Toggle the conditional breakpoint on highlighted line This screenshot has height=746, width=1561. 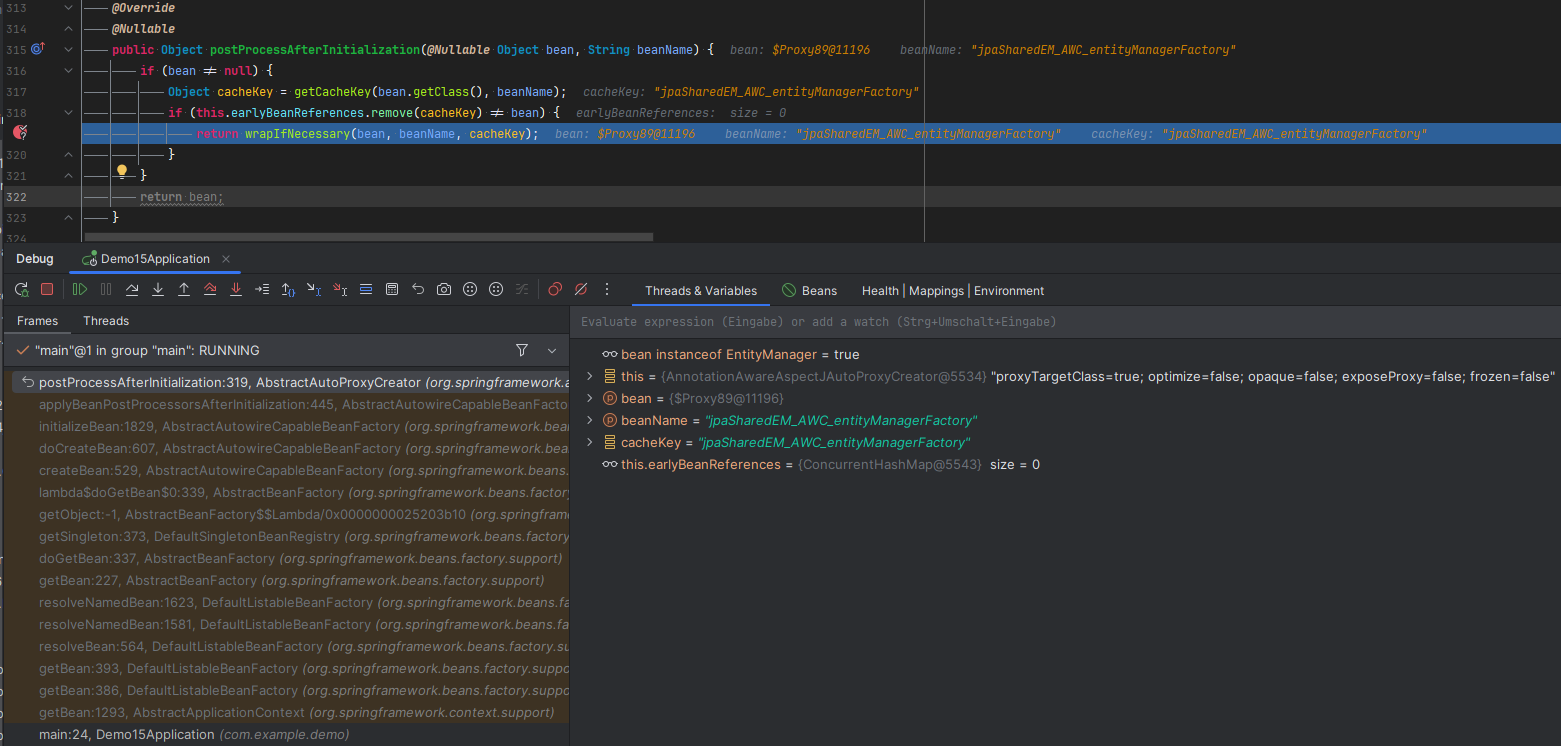[x=20, y=133]
